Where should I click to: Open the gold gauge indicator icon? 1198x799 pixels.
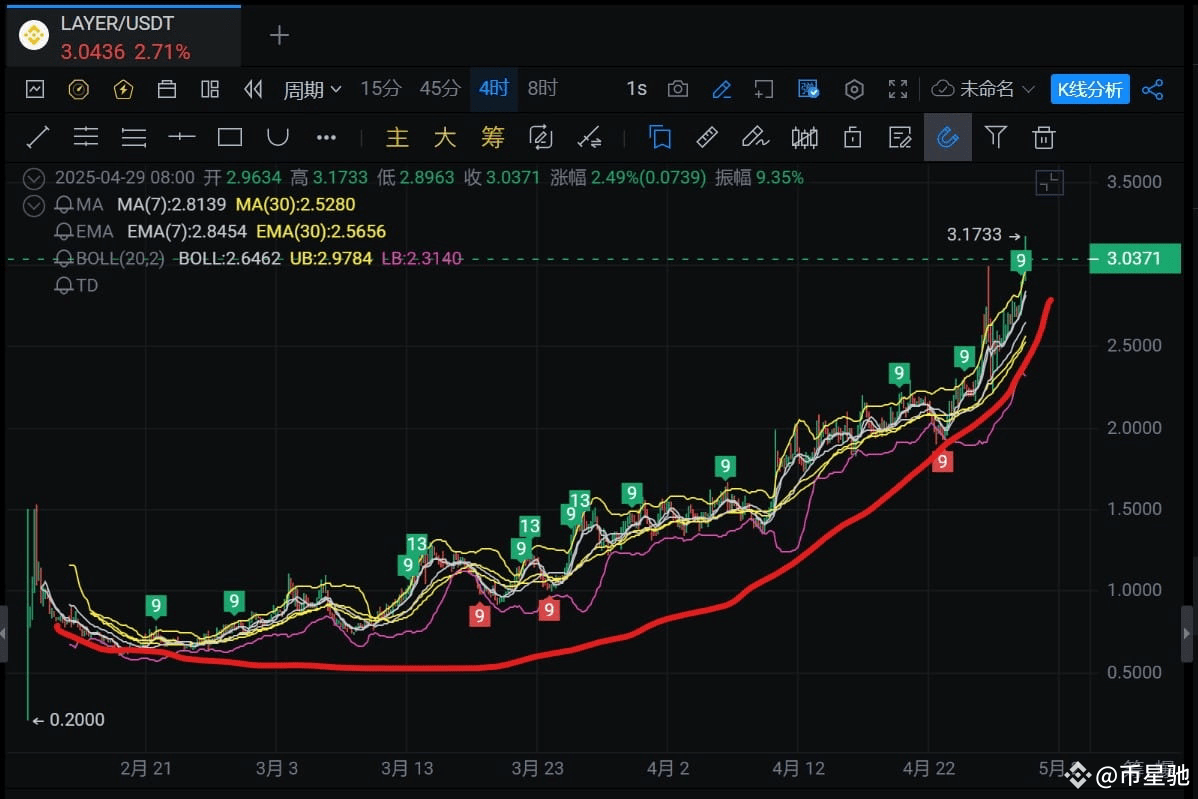79,89
